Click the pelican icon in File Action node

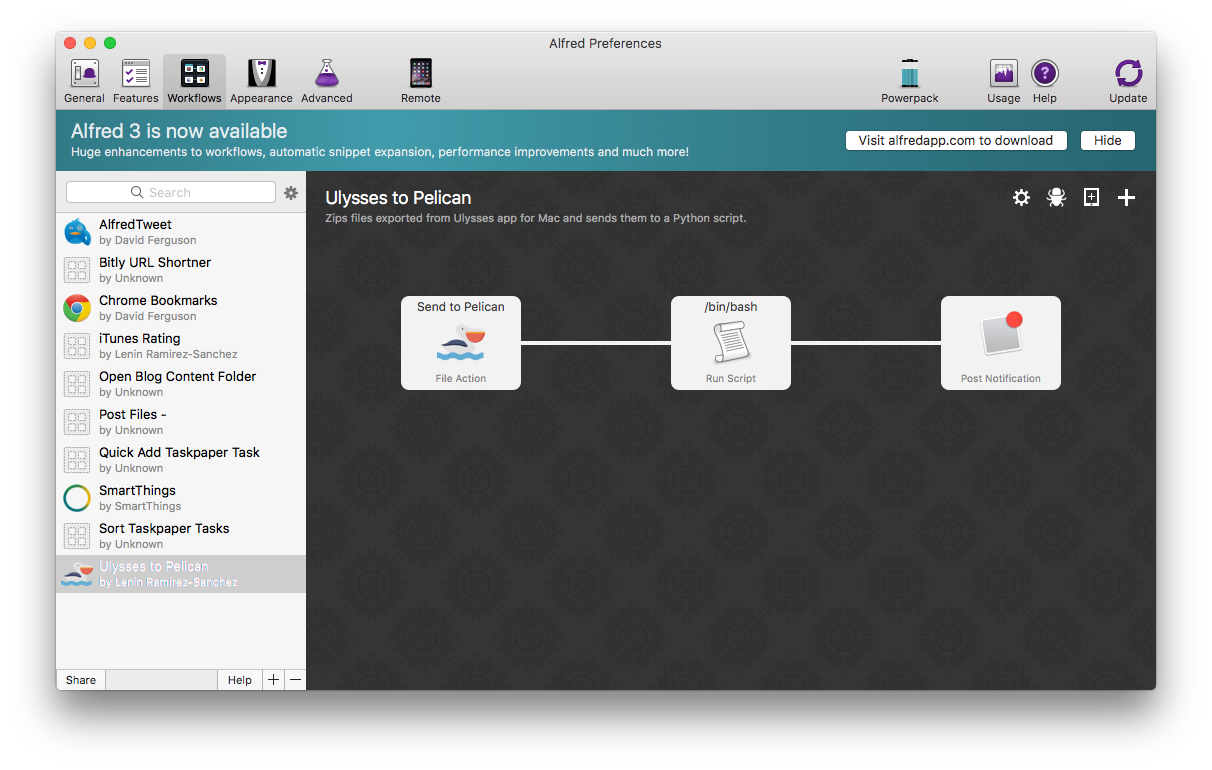click(x=461, y=343)
